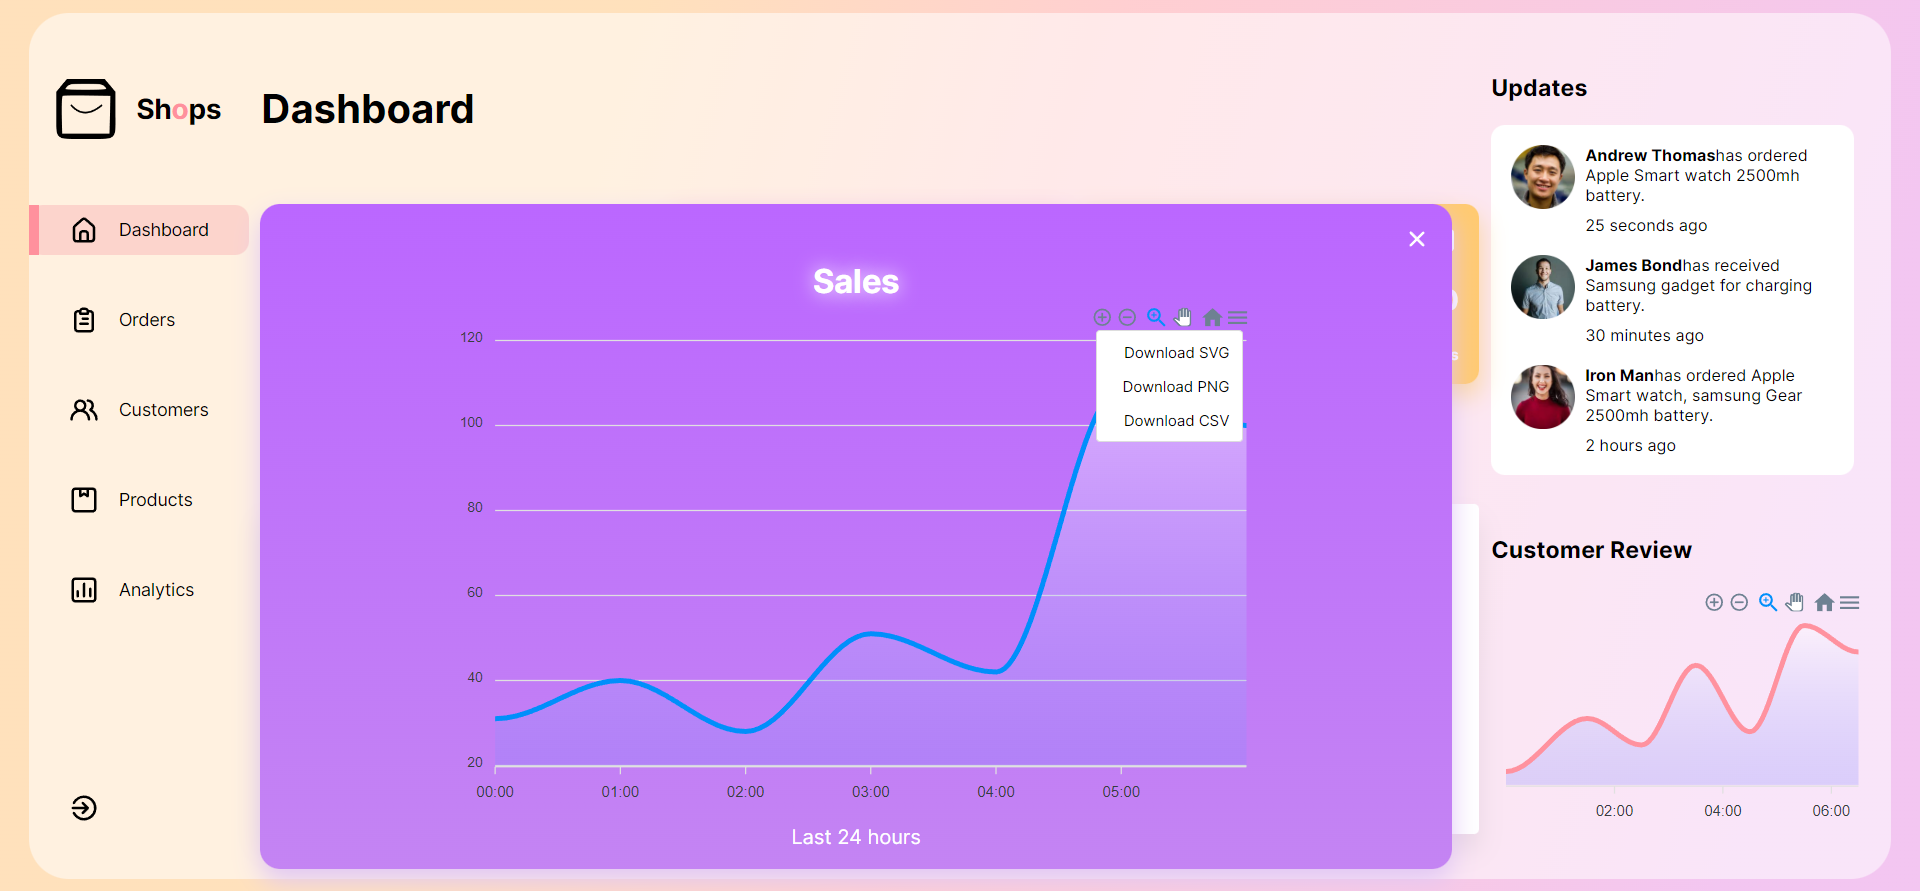
Task: Click the Sales modal title
Action: point(856,282)
